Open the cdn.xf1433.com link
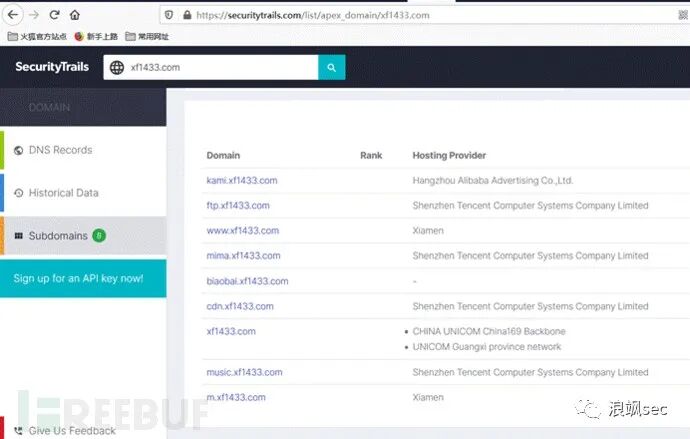The height and width of the screenshot is (439, 690). click(240, 306)
